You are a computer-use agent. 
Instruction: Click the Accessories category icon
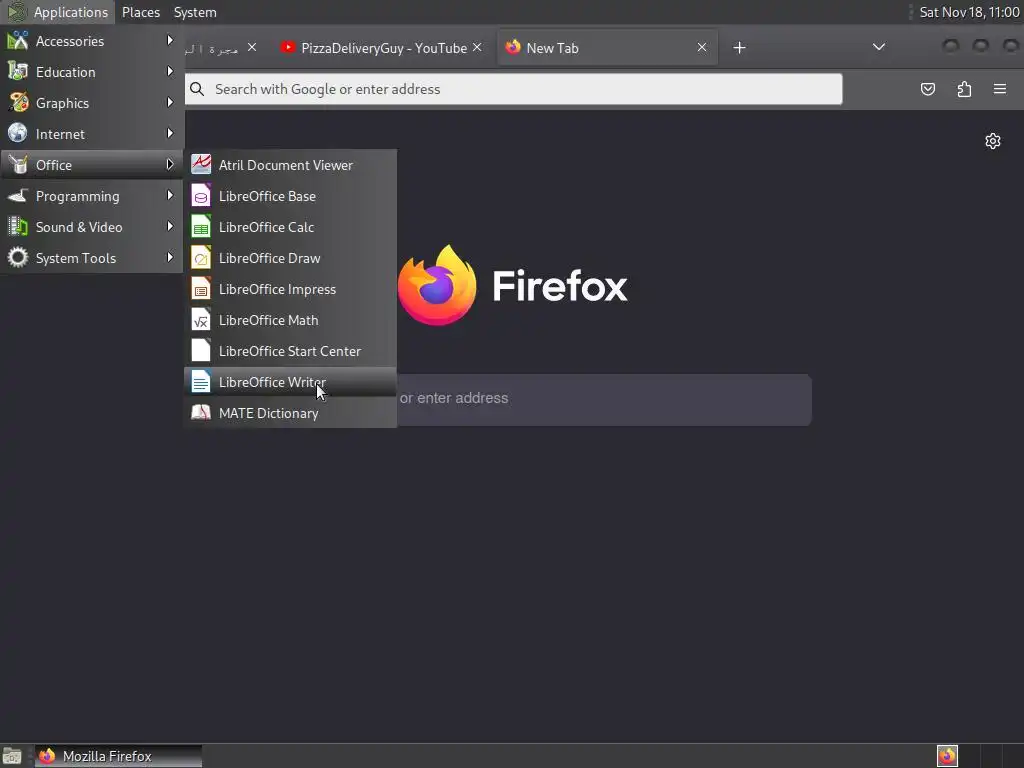coord(18,40)
